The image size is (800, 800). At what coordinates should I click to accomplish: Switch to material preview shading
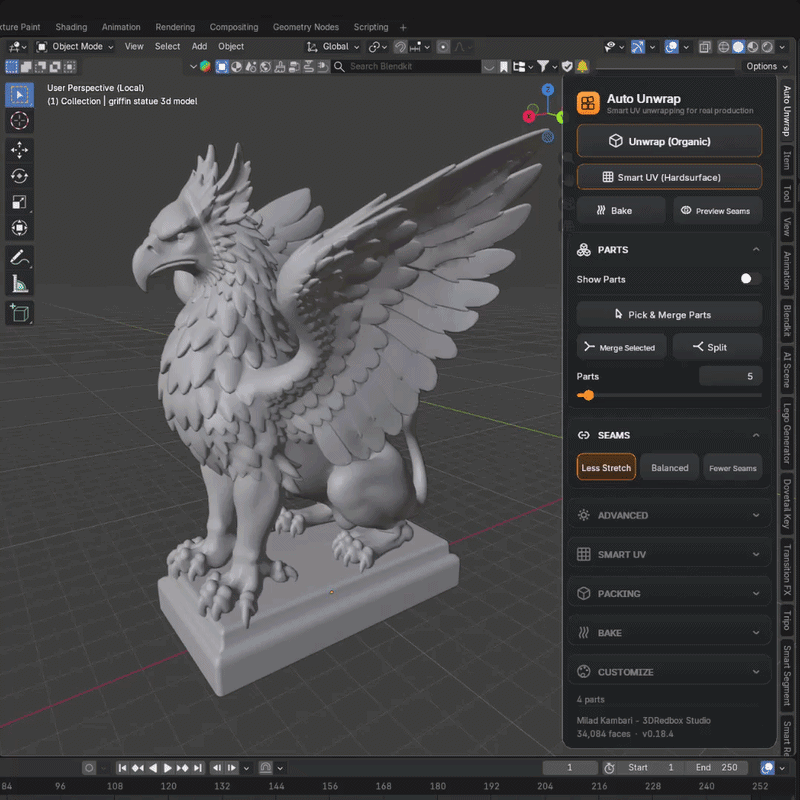tap(753, 47)
